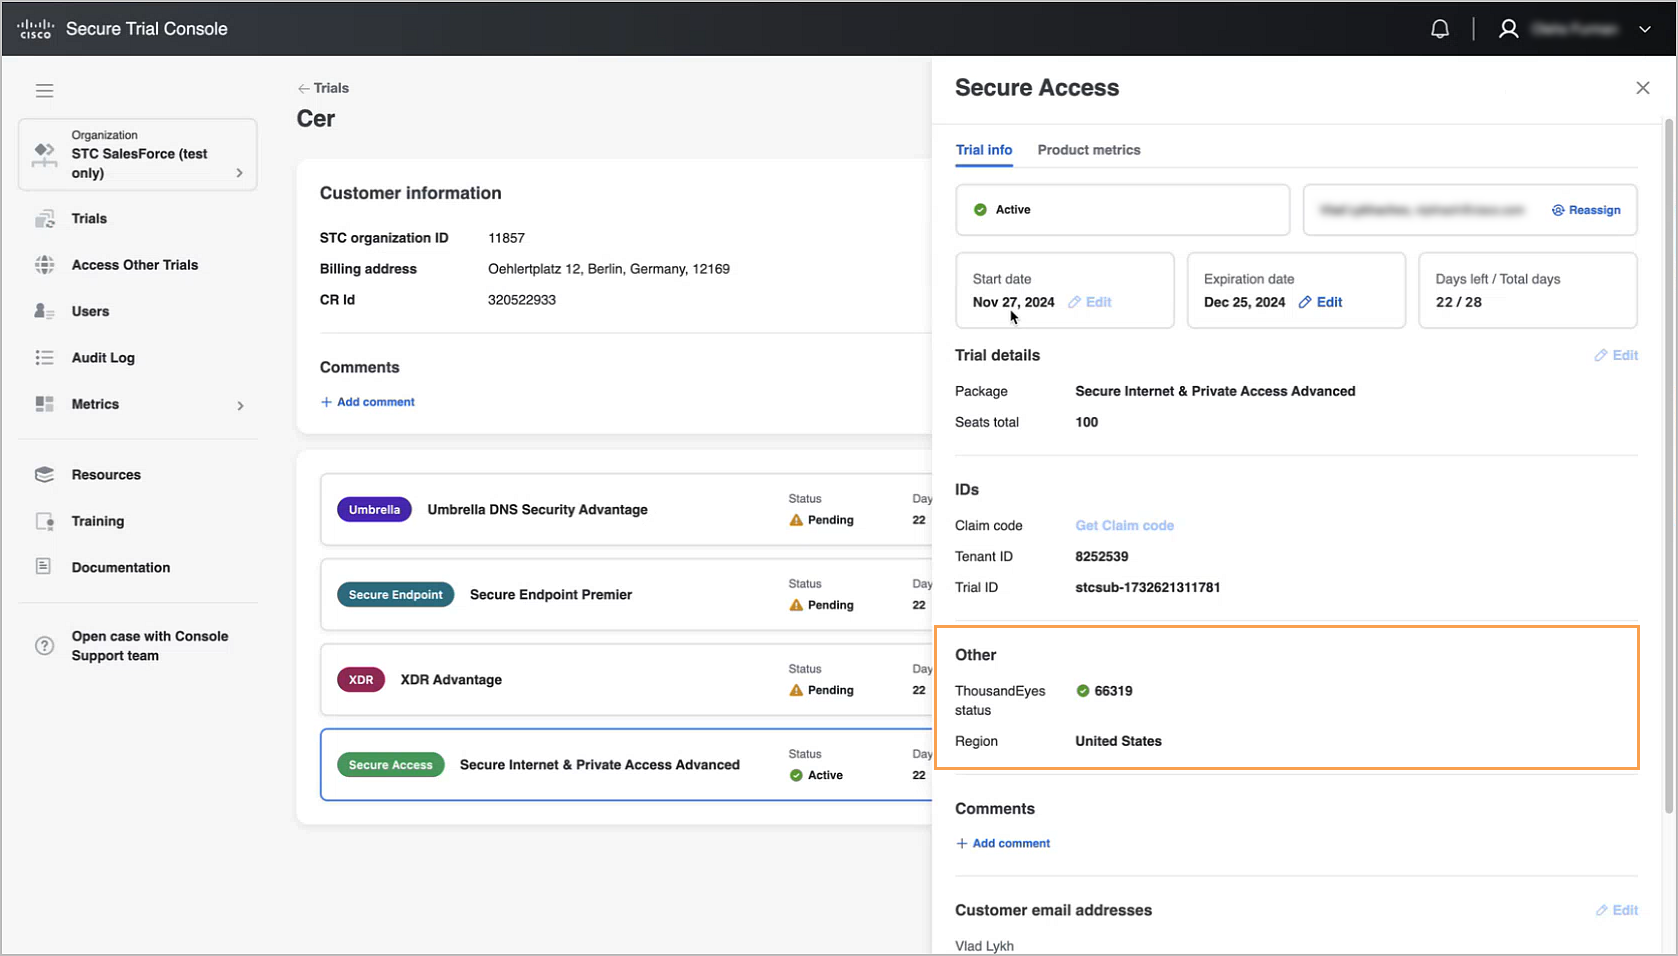Screen dimensions: 1678x956
Task: Edit the Expiration date
Action: [1320, 302]
